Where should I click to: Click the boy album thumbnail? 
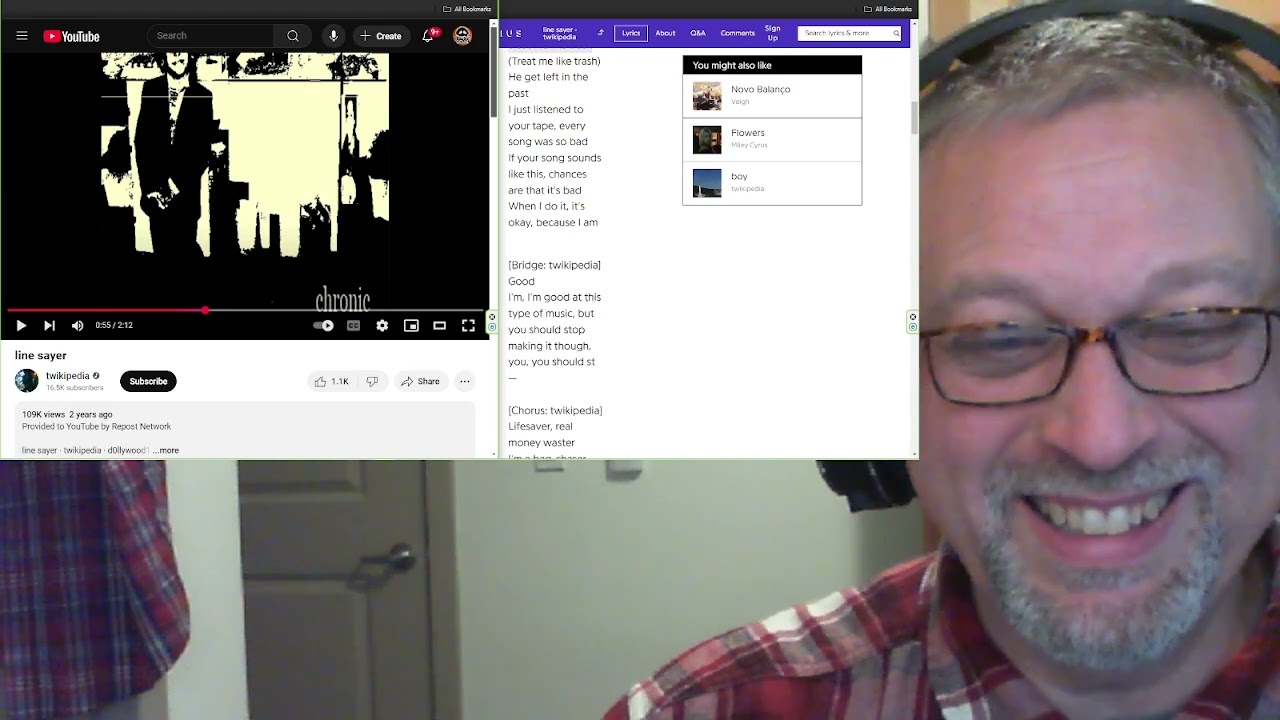tap(707, 183)
